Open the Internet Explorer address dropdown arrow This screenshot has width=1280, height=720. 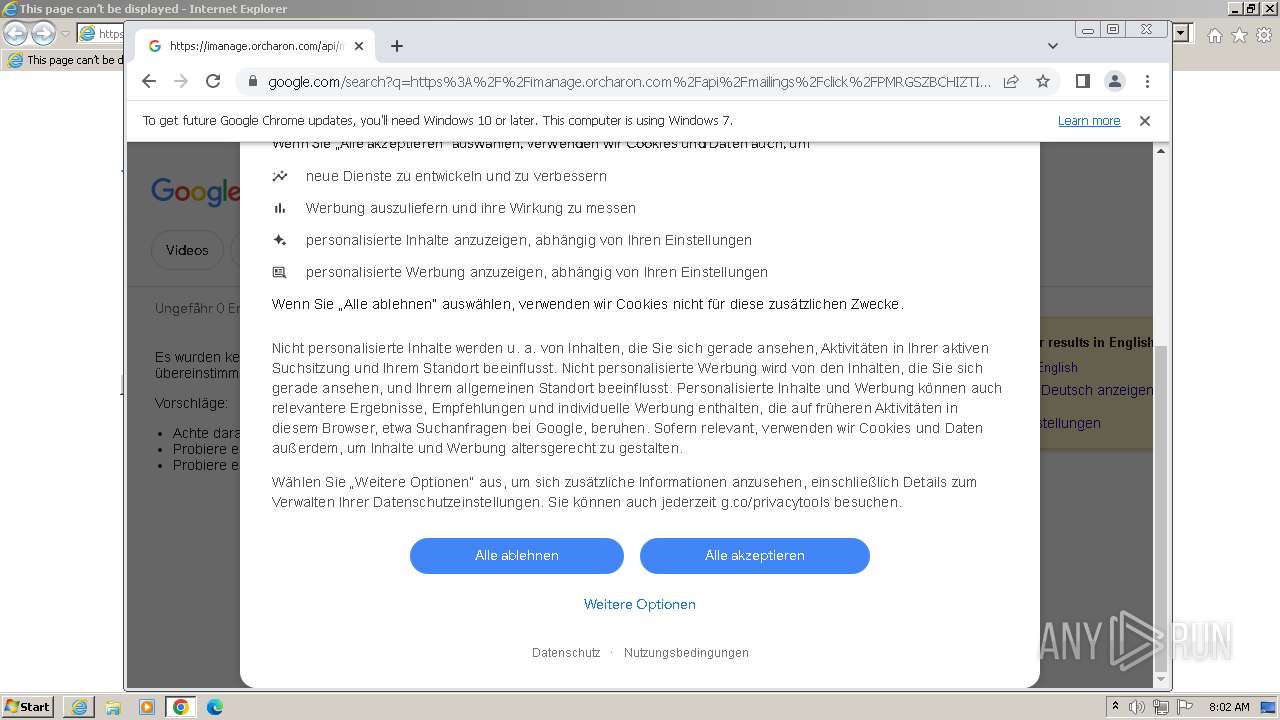click(1182, 34)
